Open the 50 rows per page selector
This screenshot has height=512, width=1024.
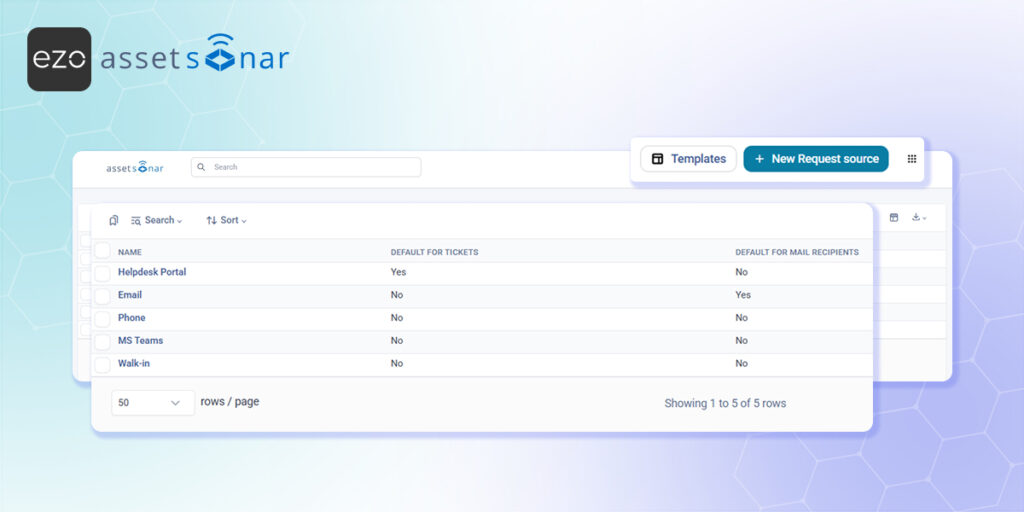153,403
